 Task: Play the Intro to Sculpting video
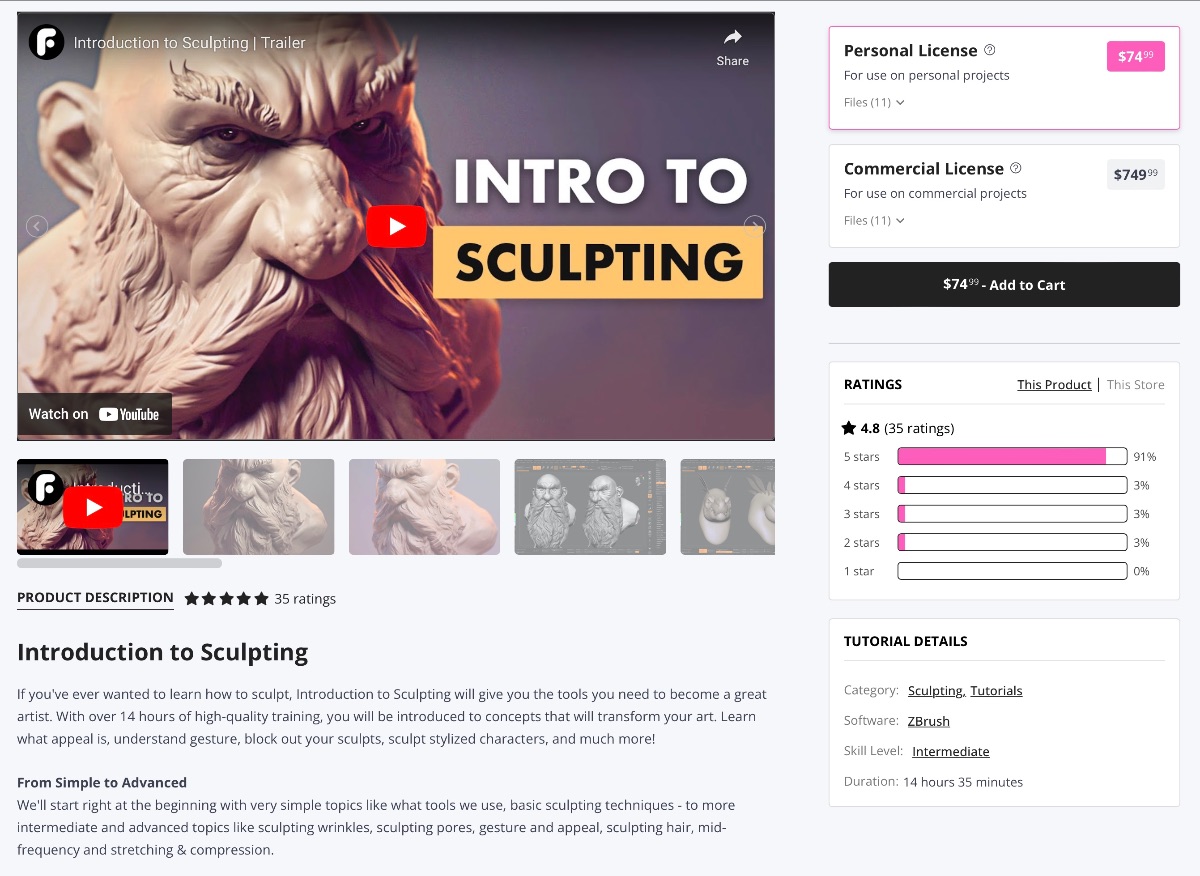coord(396,226)
